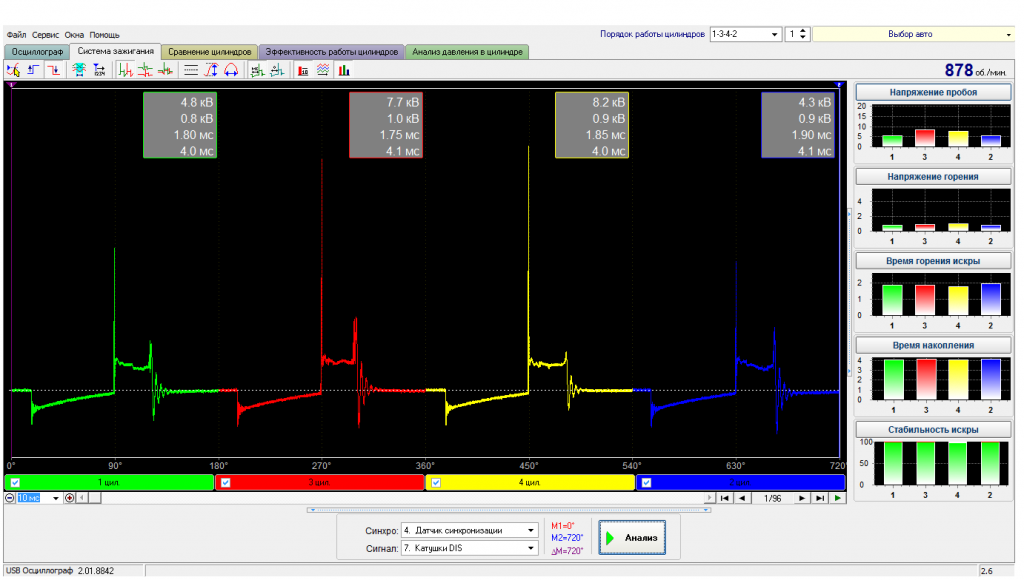
Task: Click the blue 4.3 кВ readout box
Action: coord(798,125)
